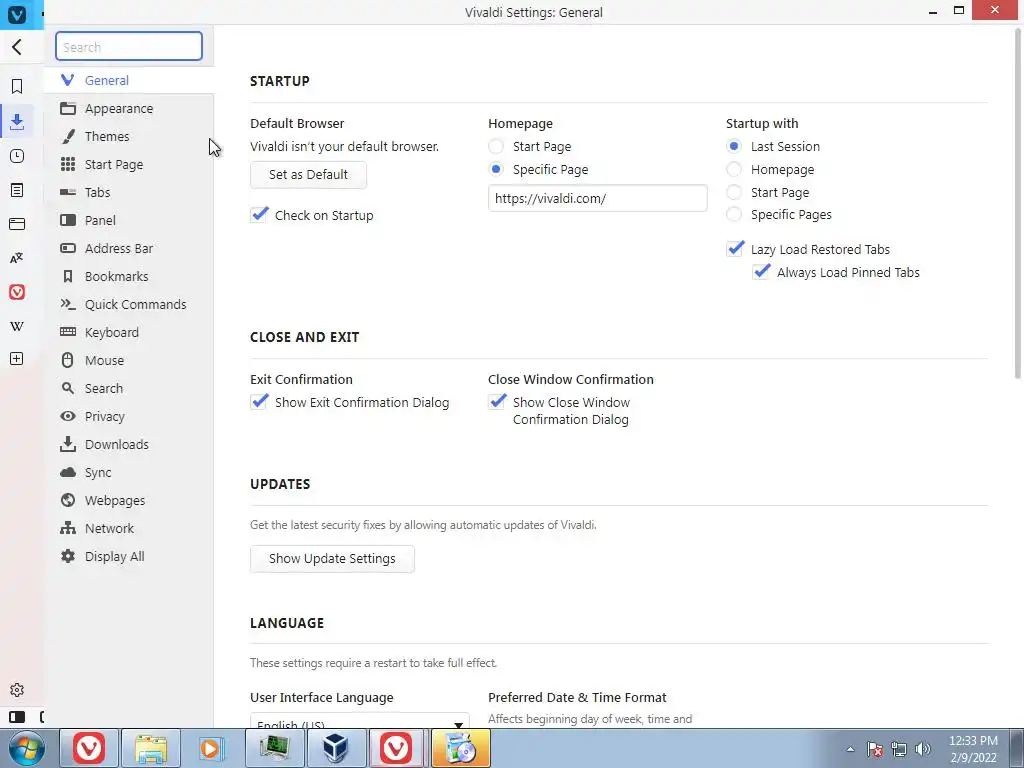Viewport: 1024px width, 768px height.
Task: Toggle Always Load Pinned Tabs
Action: coord(761,272)
